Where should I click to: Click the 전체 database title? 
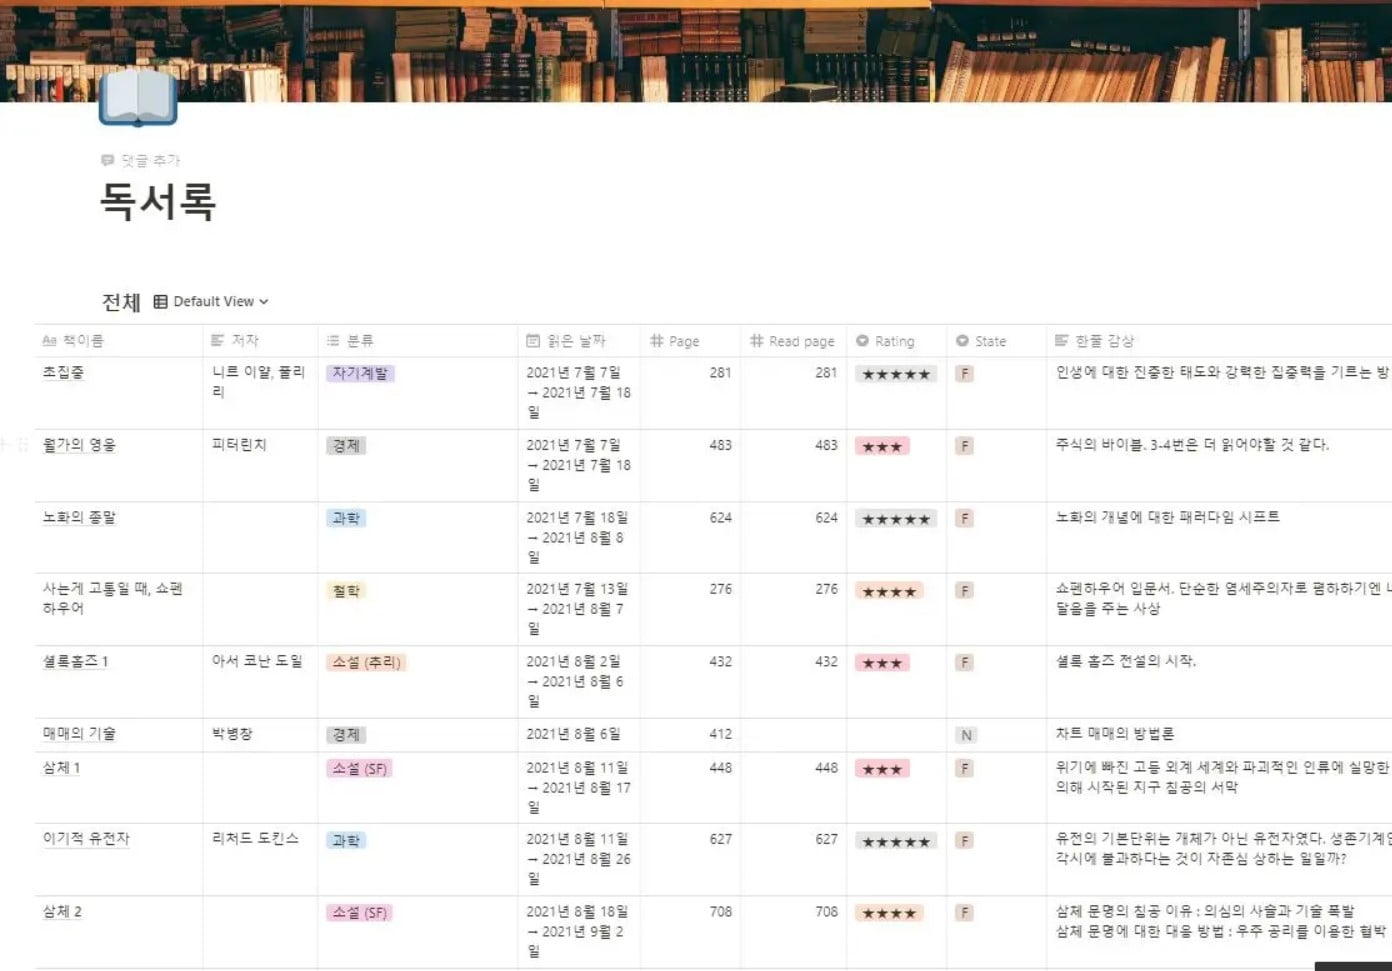[121, 301]
